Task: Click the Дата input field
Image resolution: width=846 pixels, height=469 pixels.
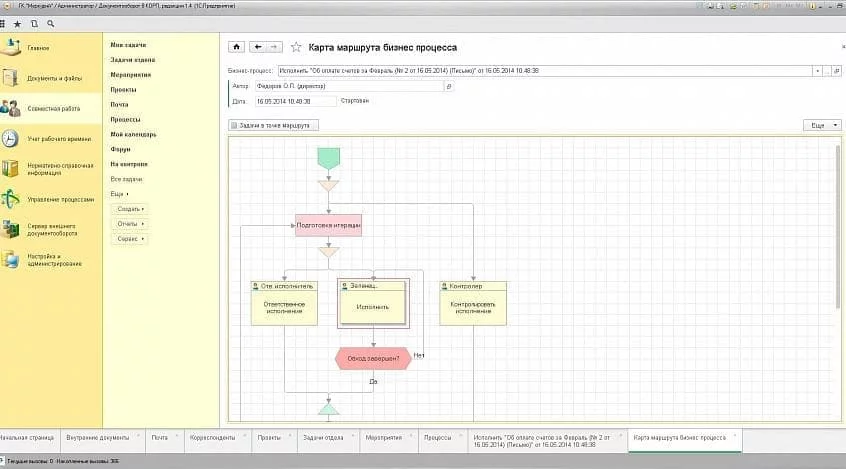Action: 295,101
